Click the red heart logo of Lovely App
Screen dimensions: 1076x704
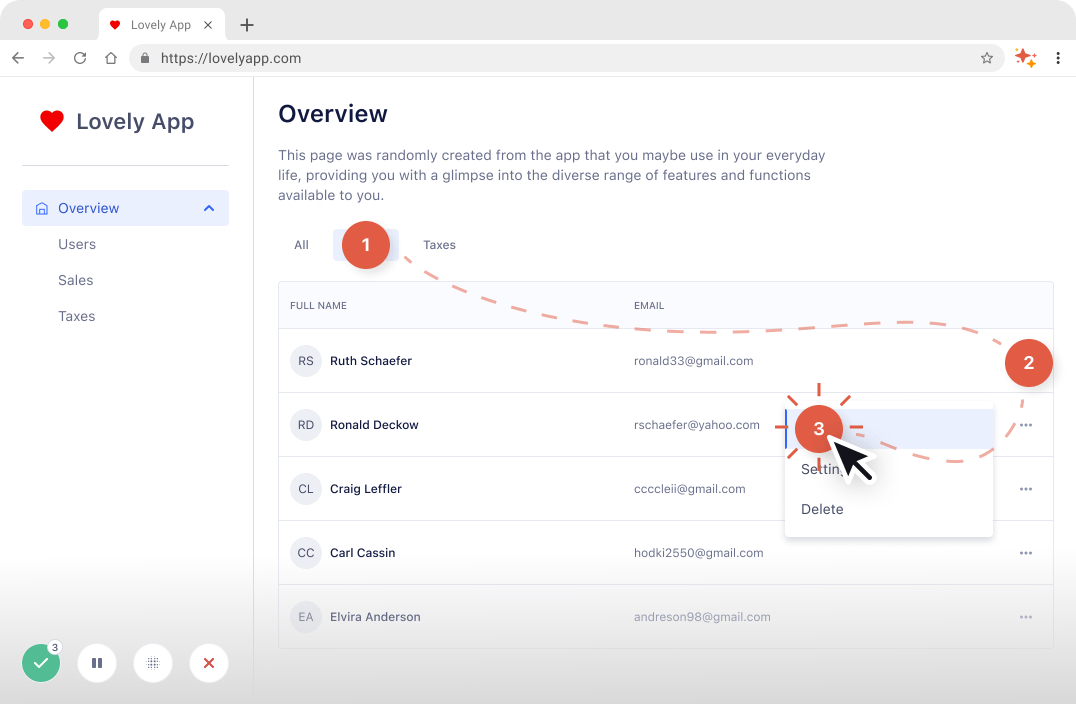[x=52, y=121]
